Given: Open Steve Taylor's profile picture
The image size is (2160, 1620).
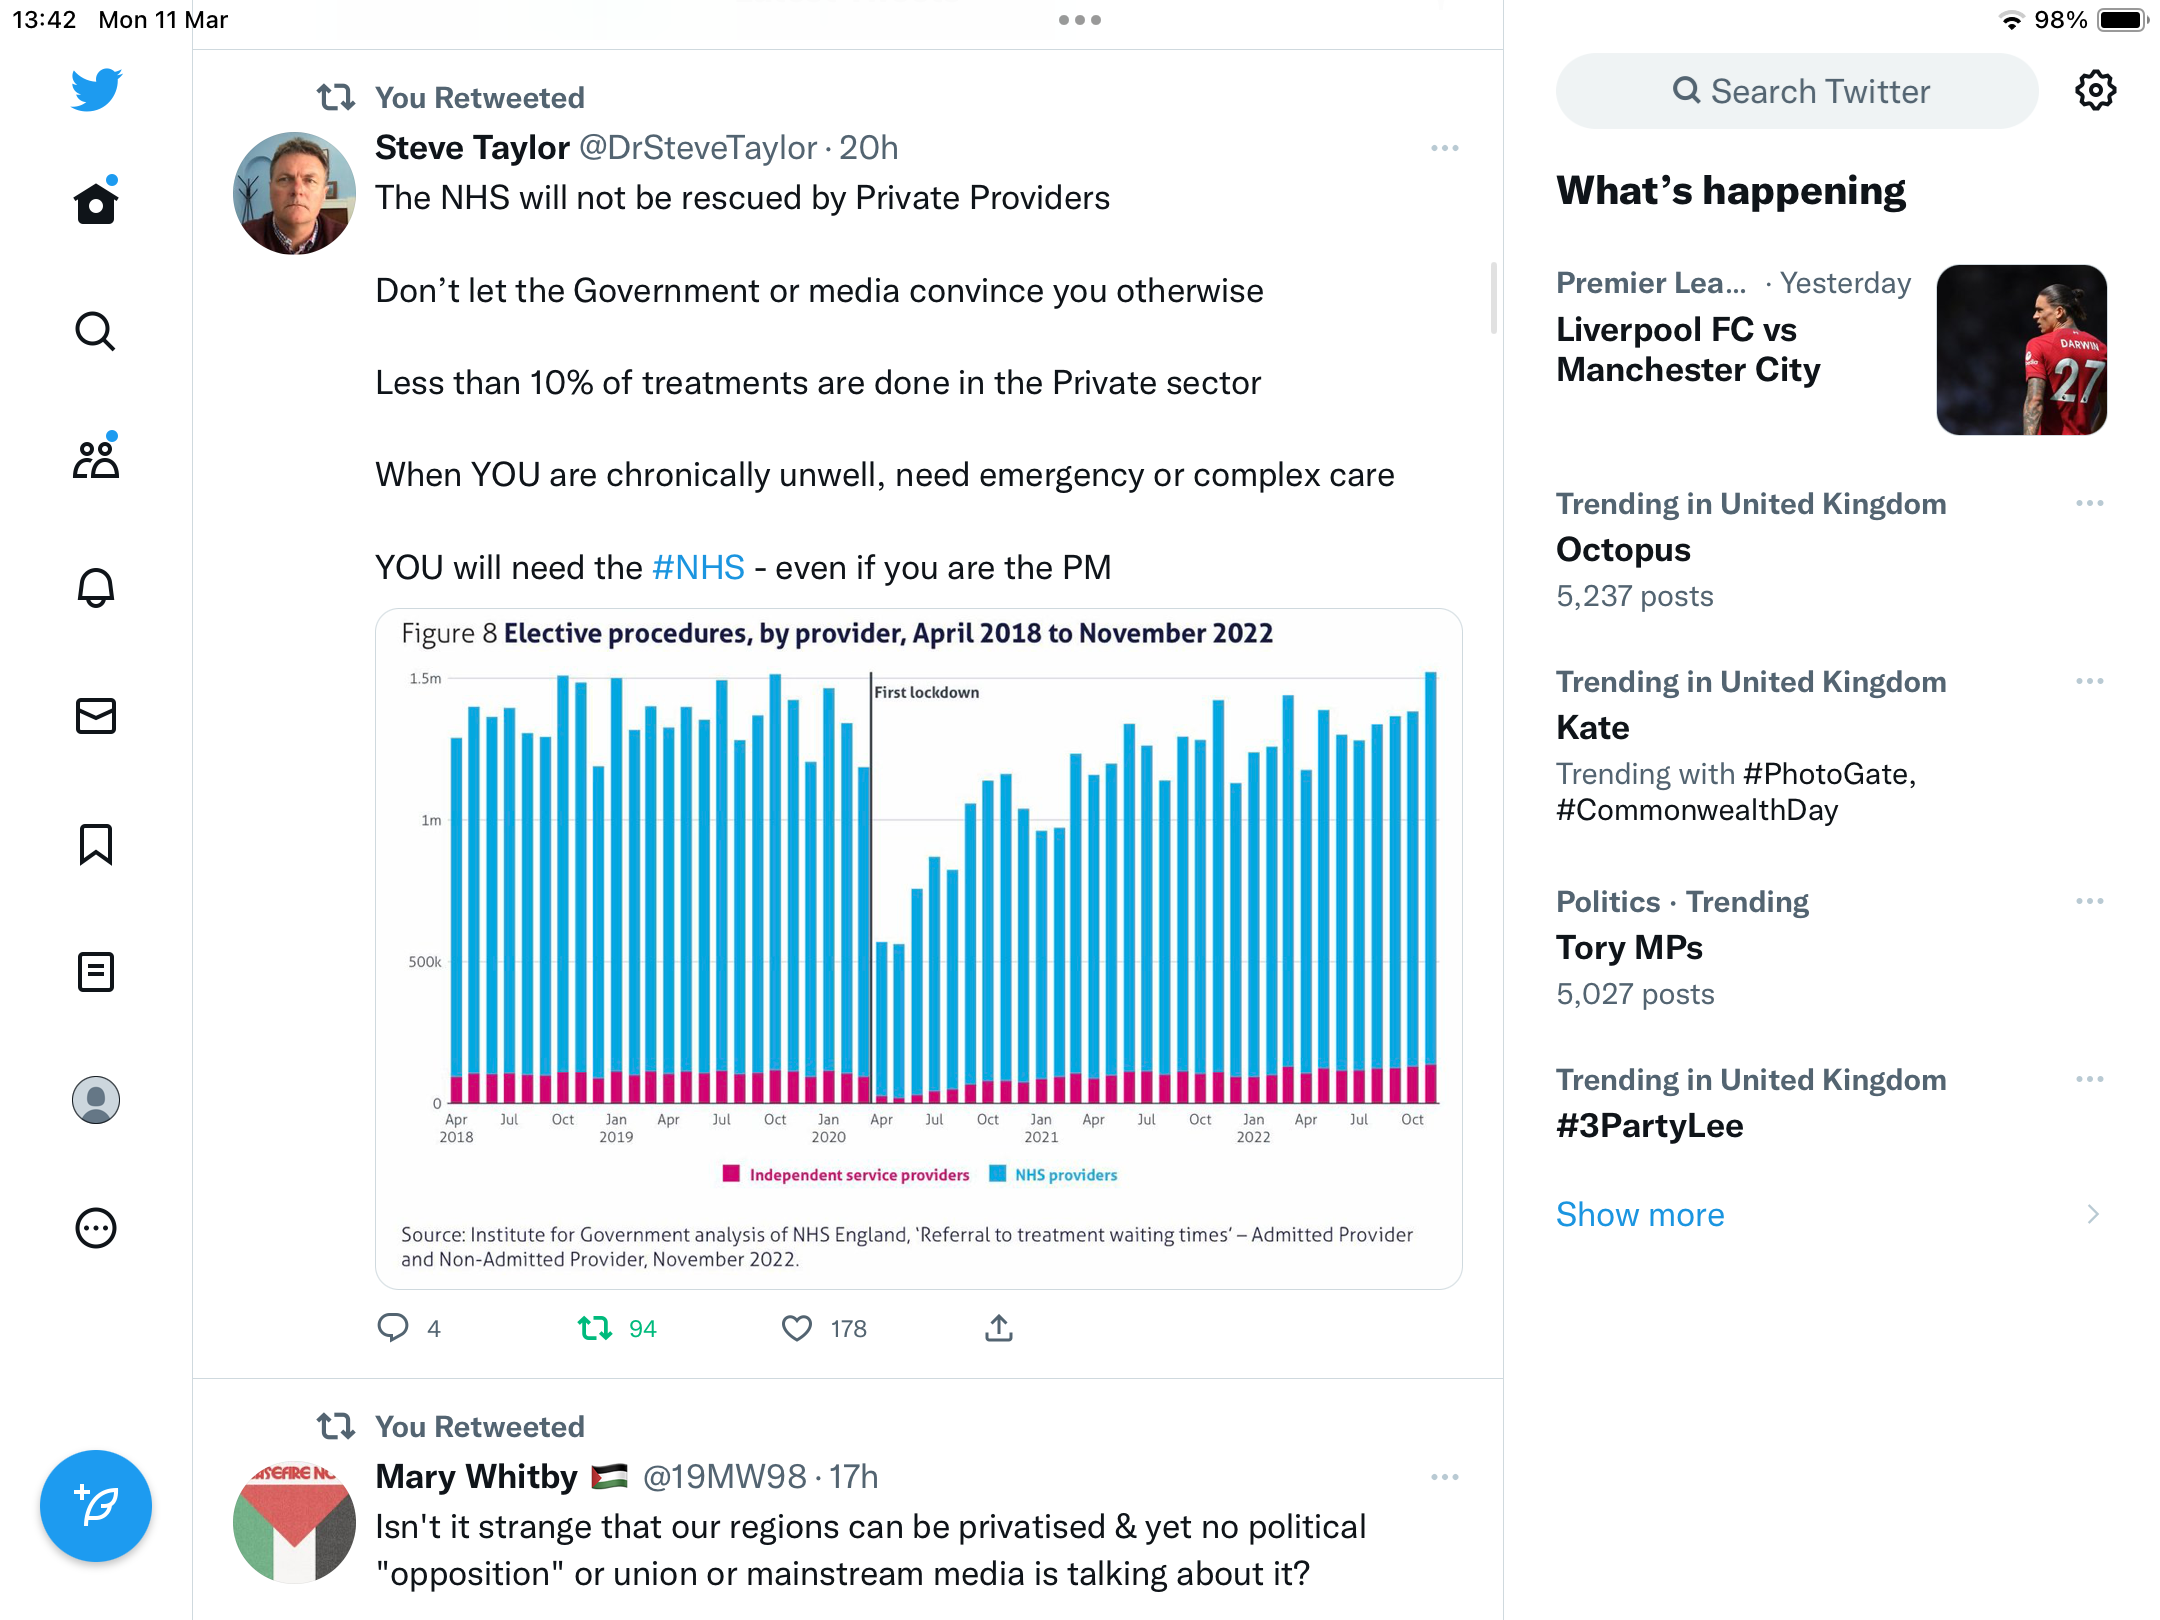Looking at the screenshot, I should coord(294,193).
